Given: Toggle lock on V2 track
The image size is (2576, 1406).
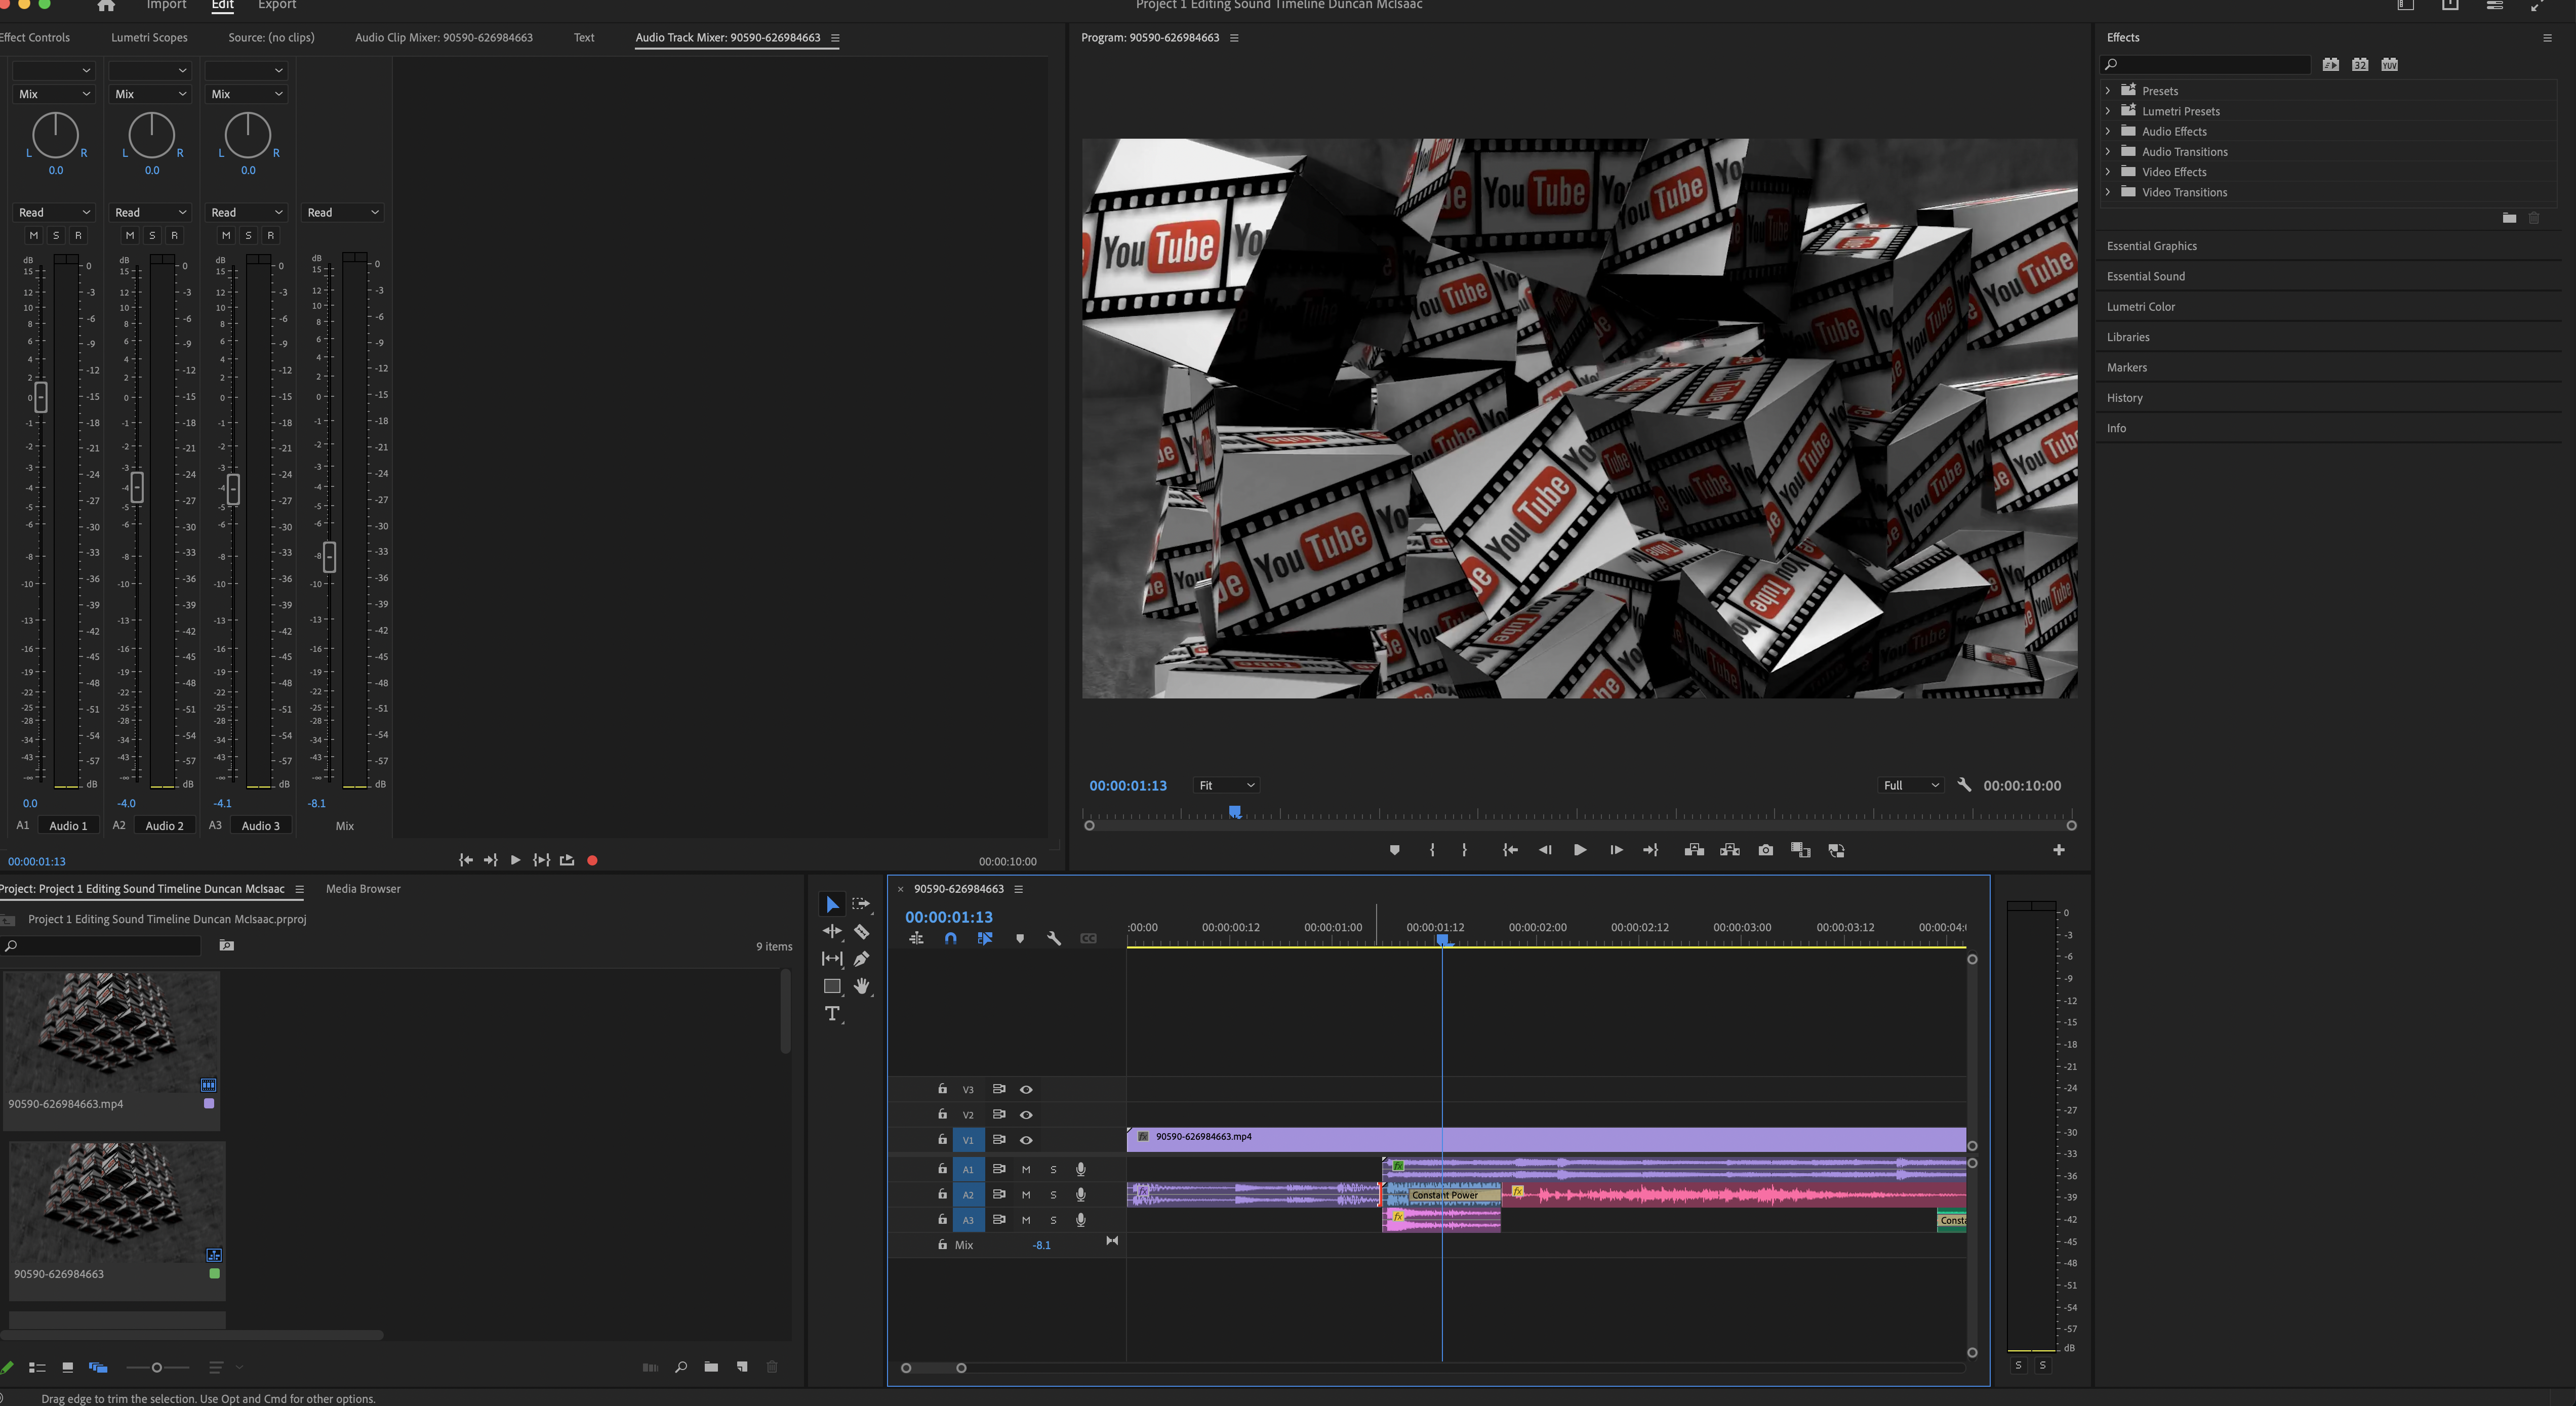Looking at the screenshot, I should (942, 1114).
